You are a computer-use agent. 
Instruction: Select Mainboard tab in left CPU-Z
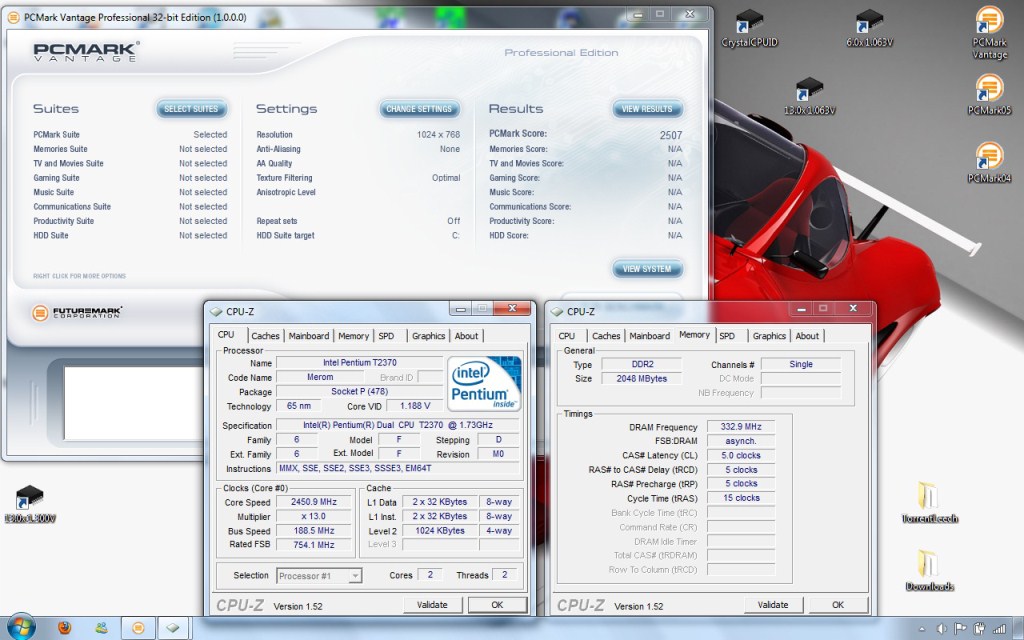point(309,336)
